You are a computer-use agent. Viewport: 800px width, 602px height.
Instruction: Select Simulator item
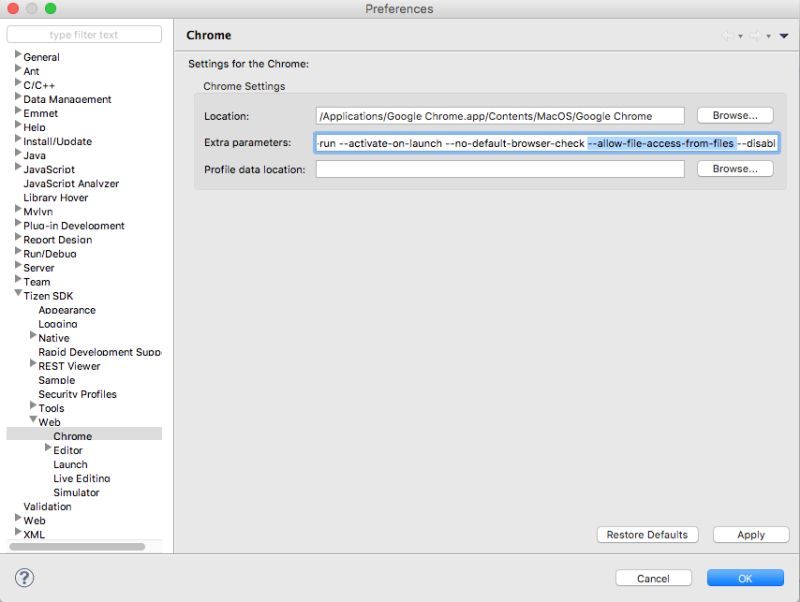(76, 492)
